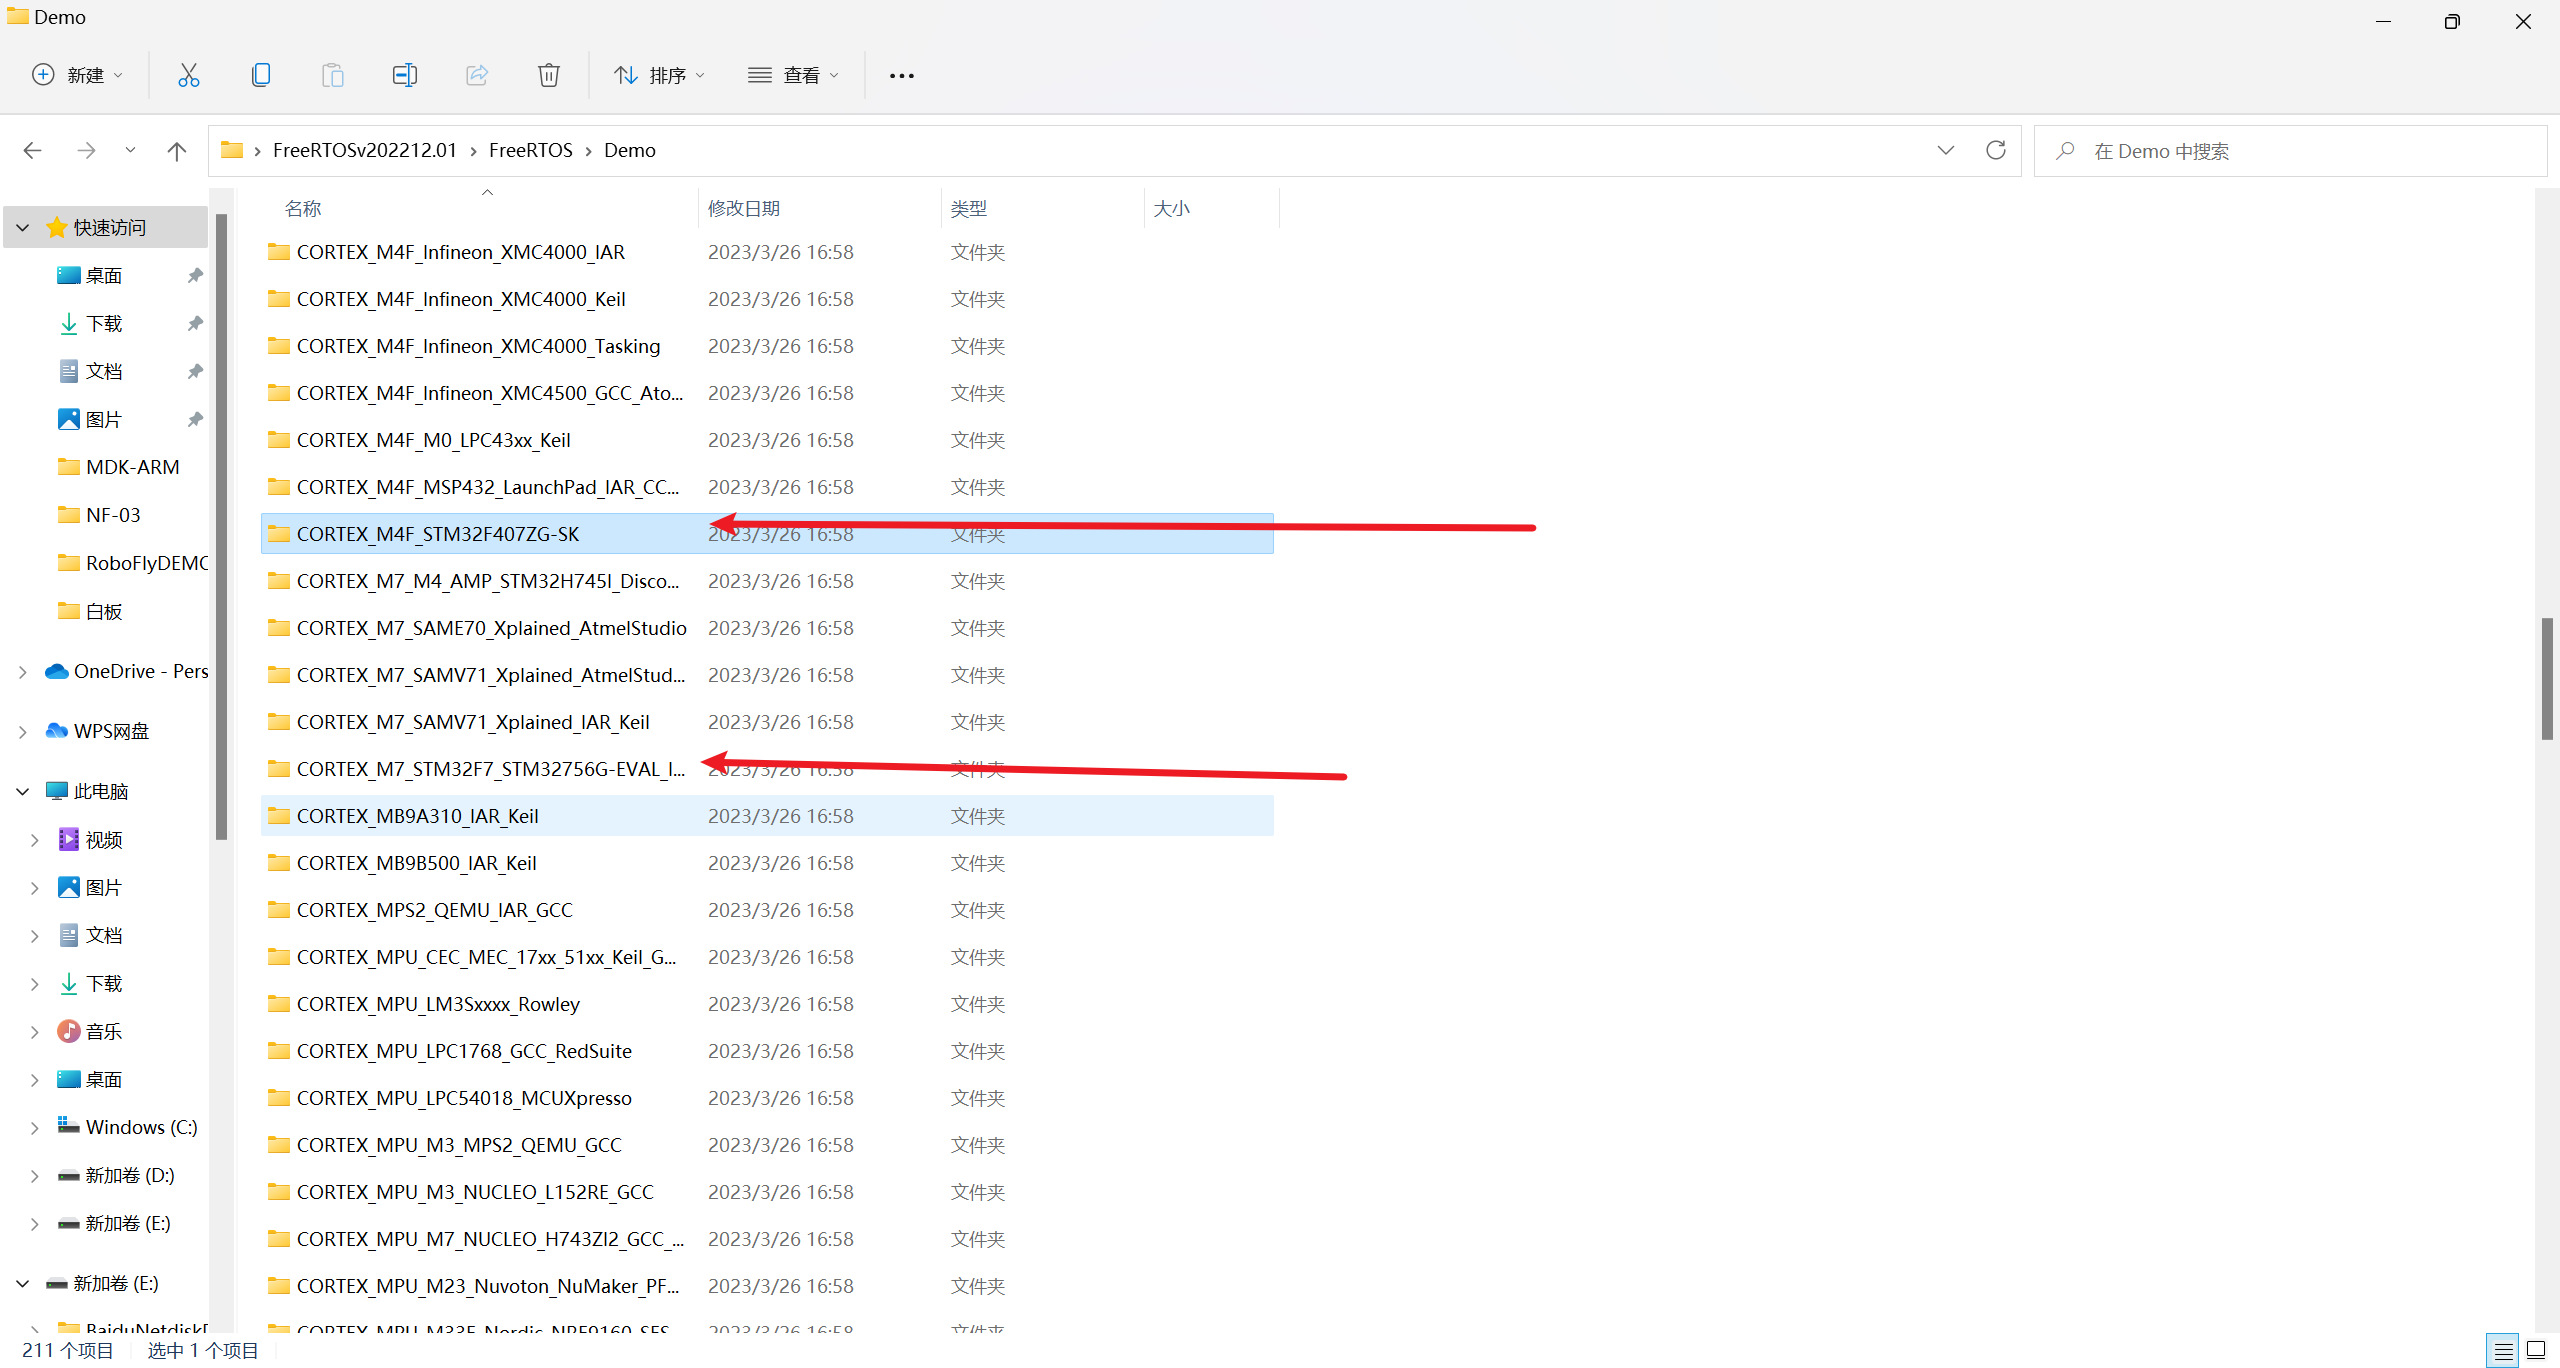The width and height of the screenshot is (2560, 1368).
Task: Click the Windows (C:) drive icon
Action: click(68, 1126)
